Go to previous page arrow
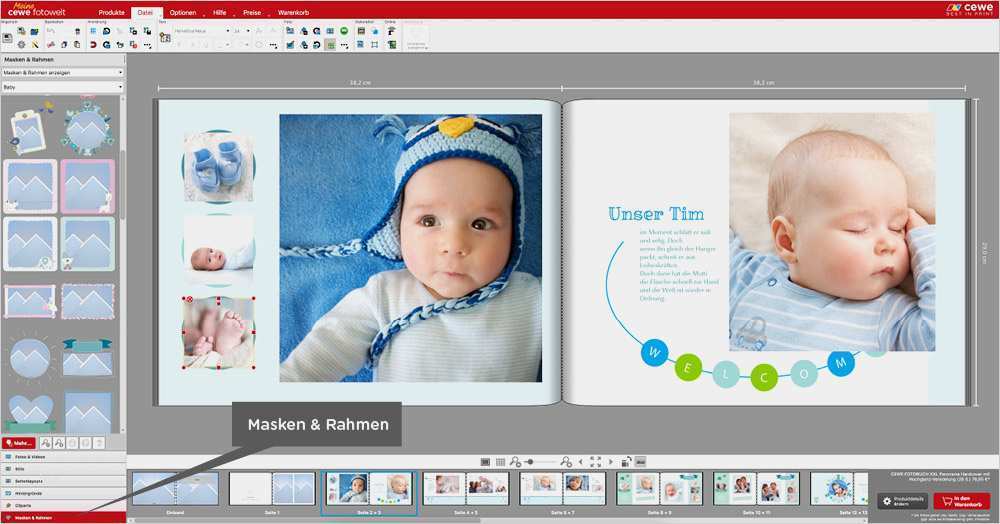Viewport: 1000px width, 524px height. tap(580, 462)
